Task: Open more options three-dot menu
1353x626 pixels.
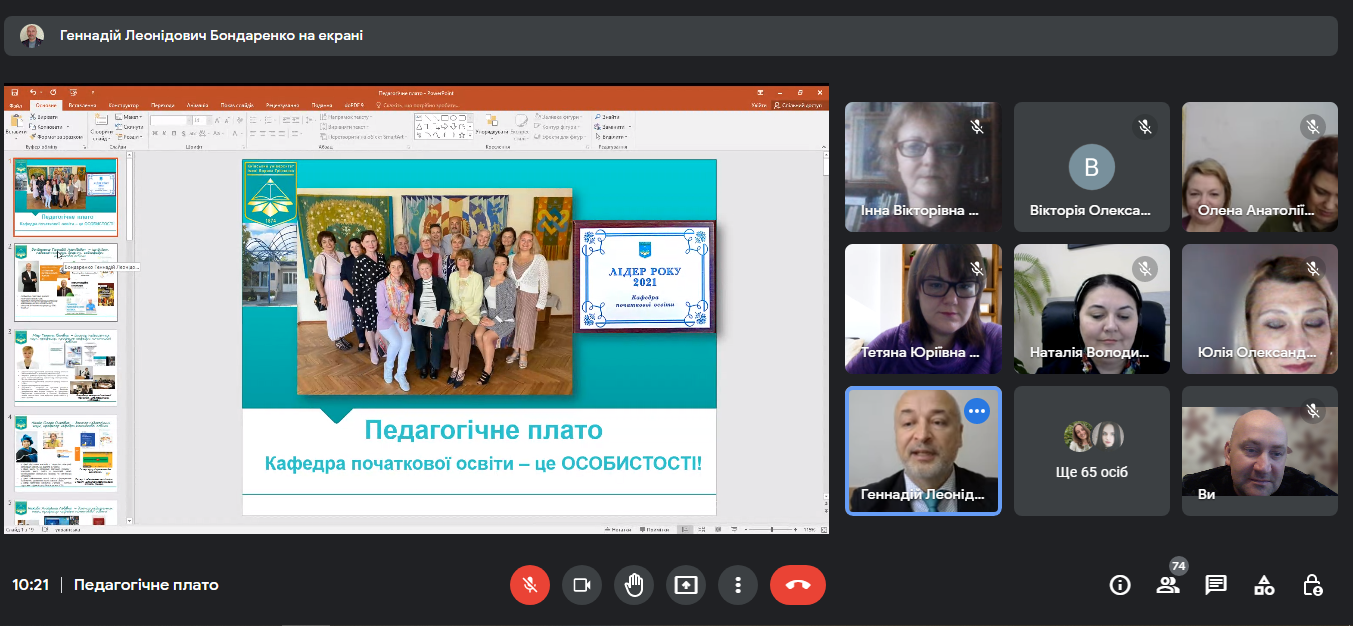Action: [738, 585]
